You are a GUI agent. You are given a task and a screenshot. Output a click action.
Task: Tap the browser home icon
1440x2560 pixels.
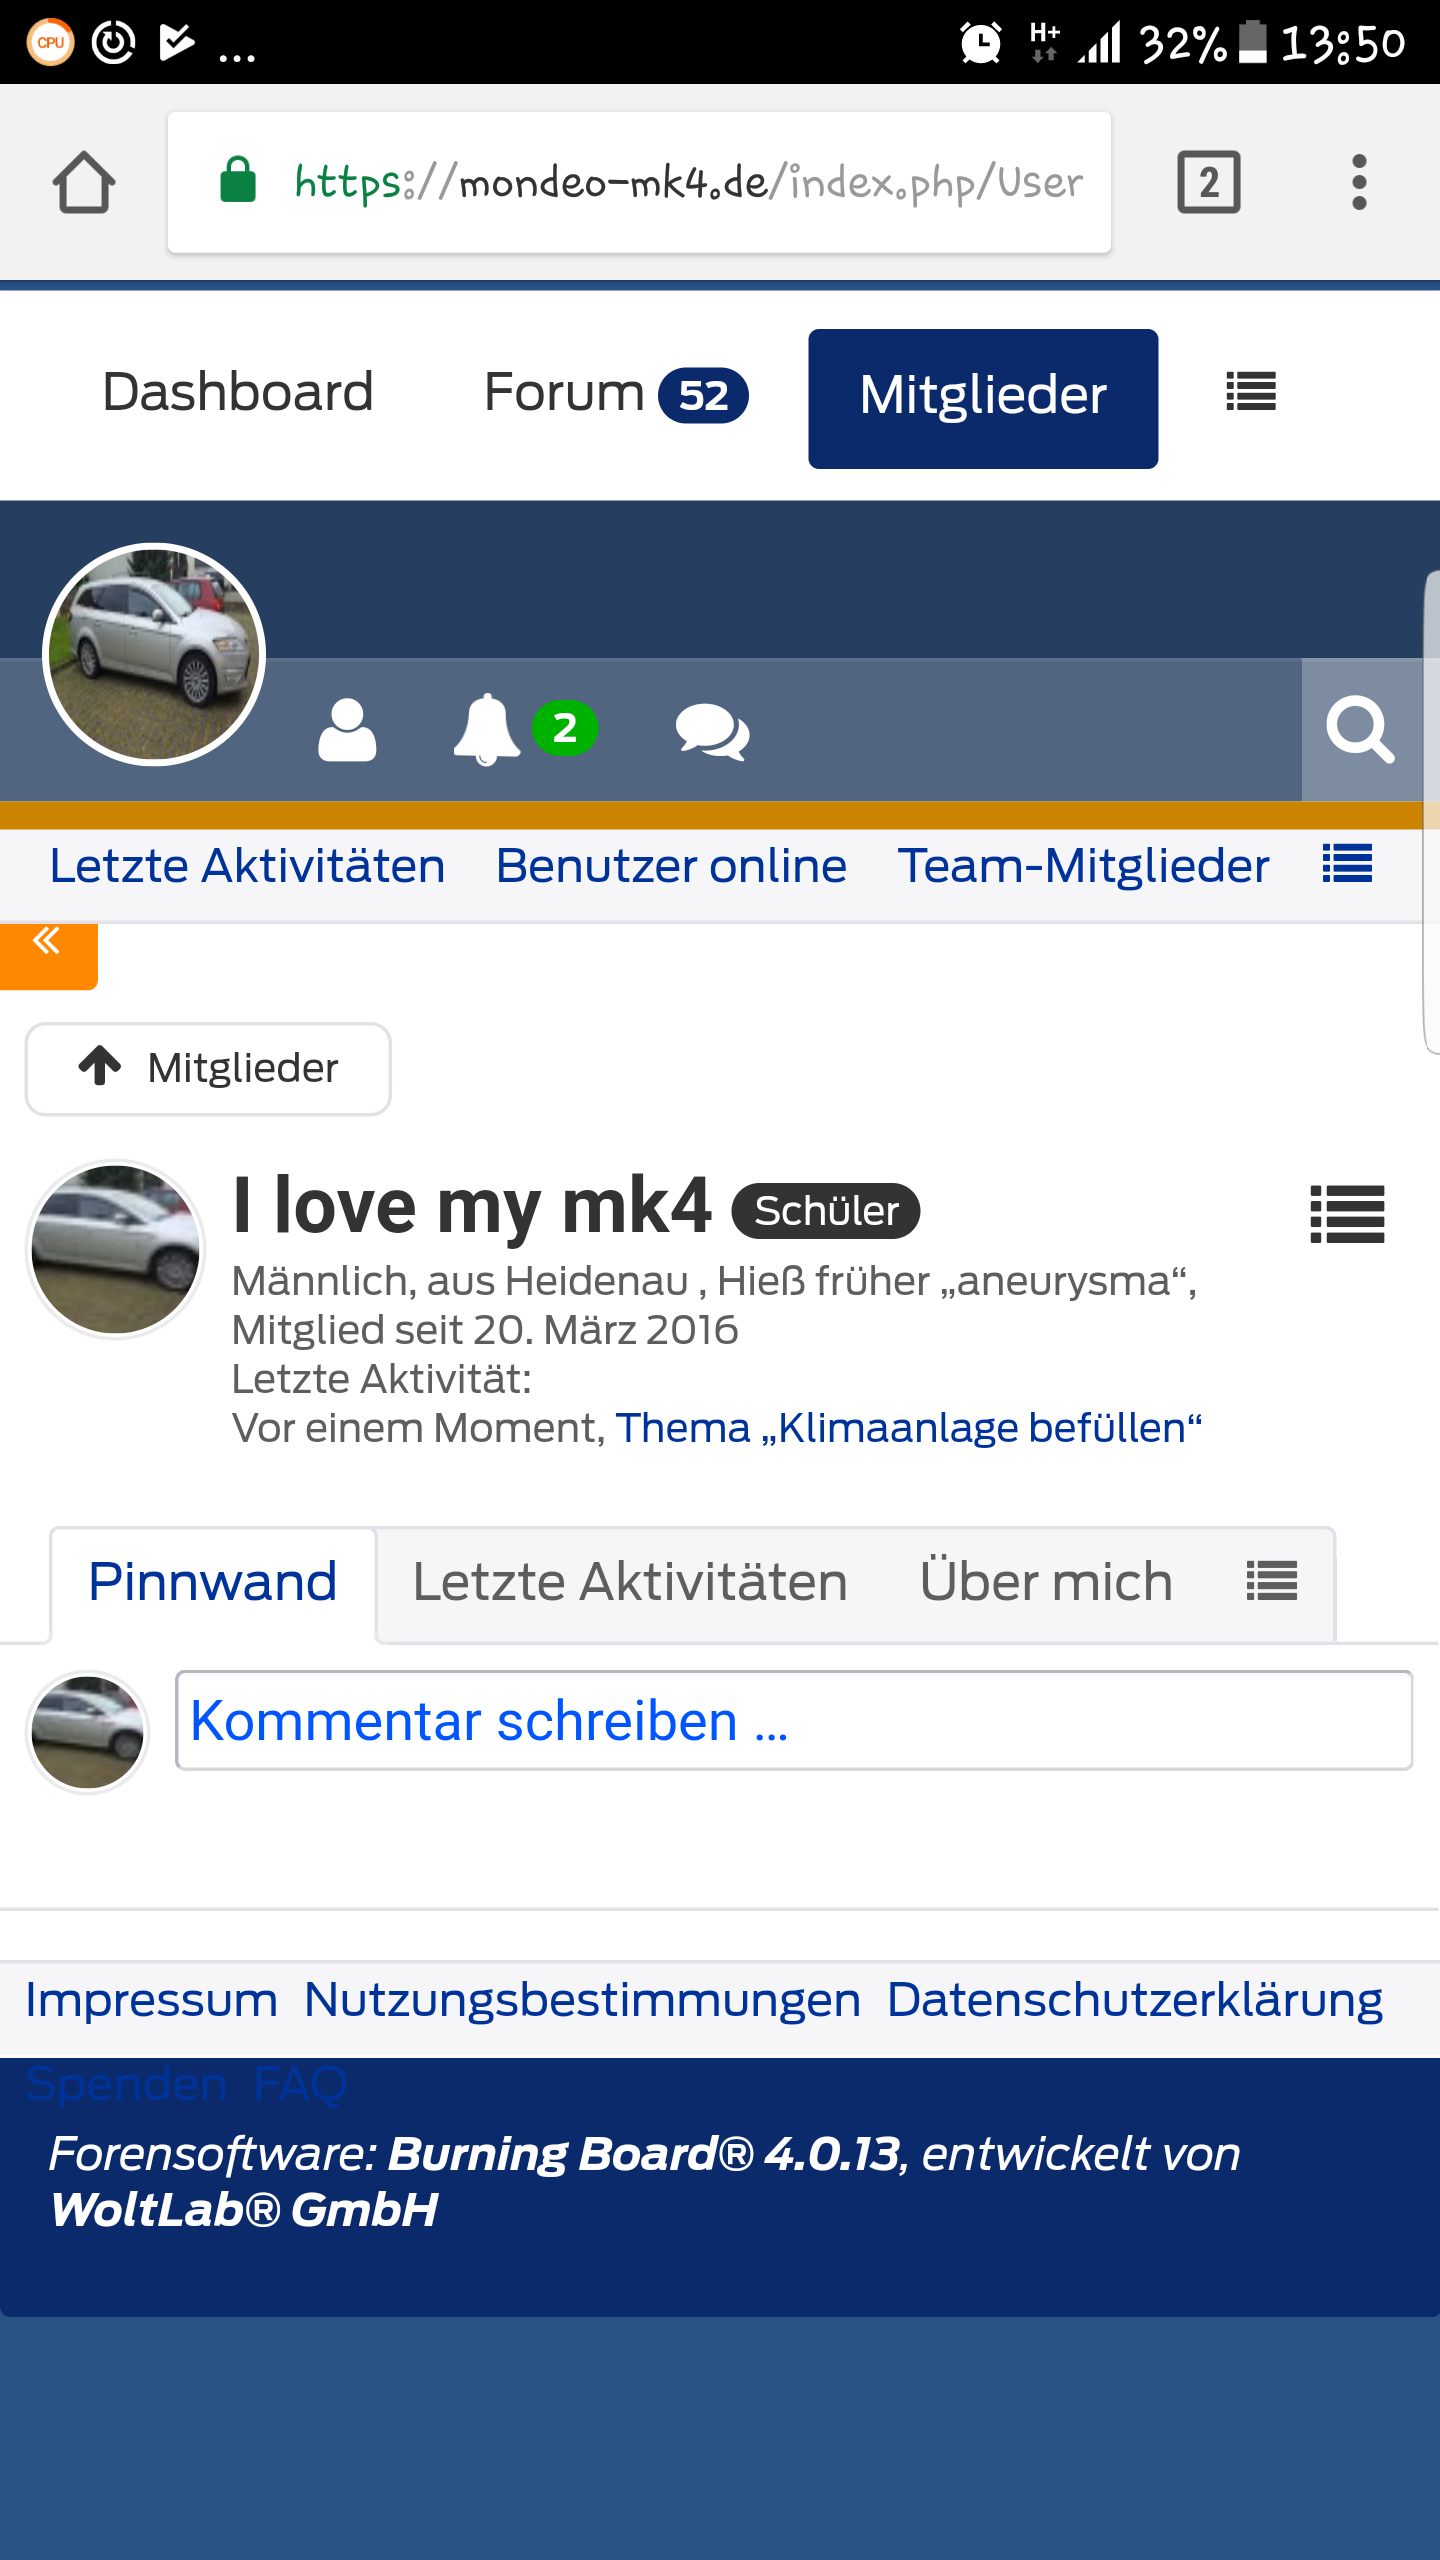point(84,183)
